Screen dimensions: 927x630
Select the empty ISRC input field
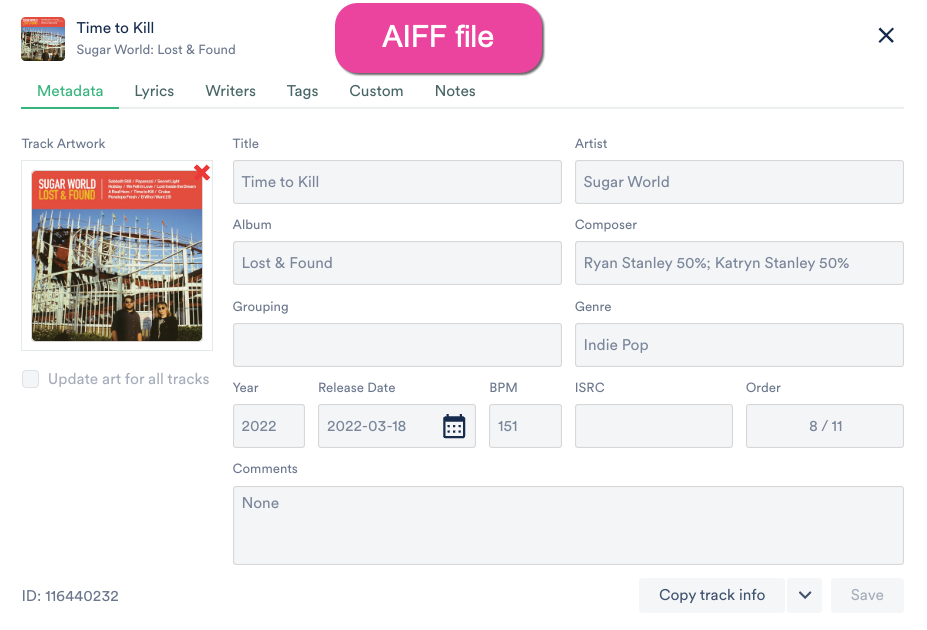654,426
